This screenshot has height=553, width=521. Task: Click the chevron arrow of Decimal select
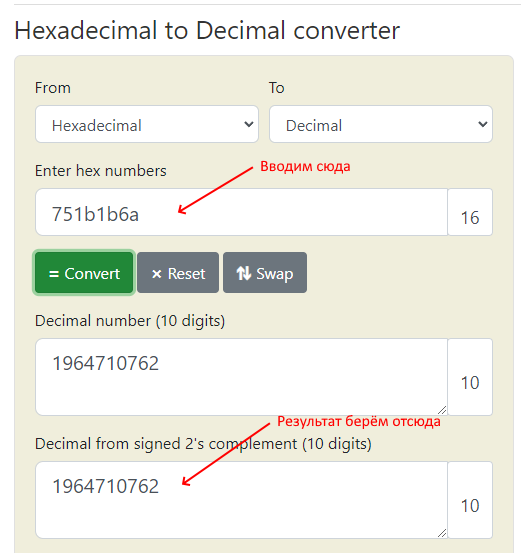[483, 124]
